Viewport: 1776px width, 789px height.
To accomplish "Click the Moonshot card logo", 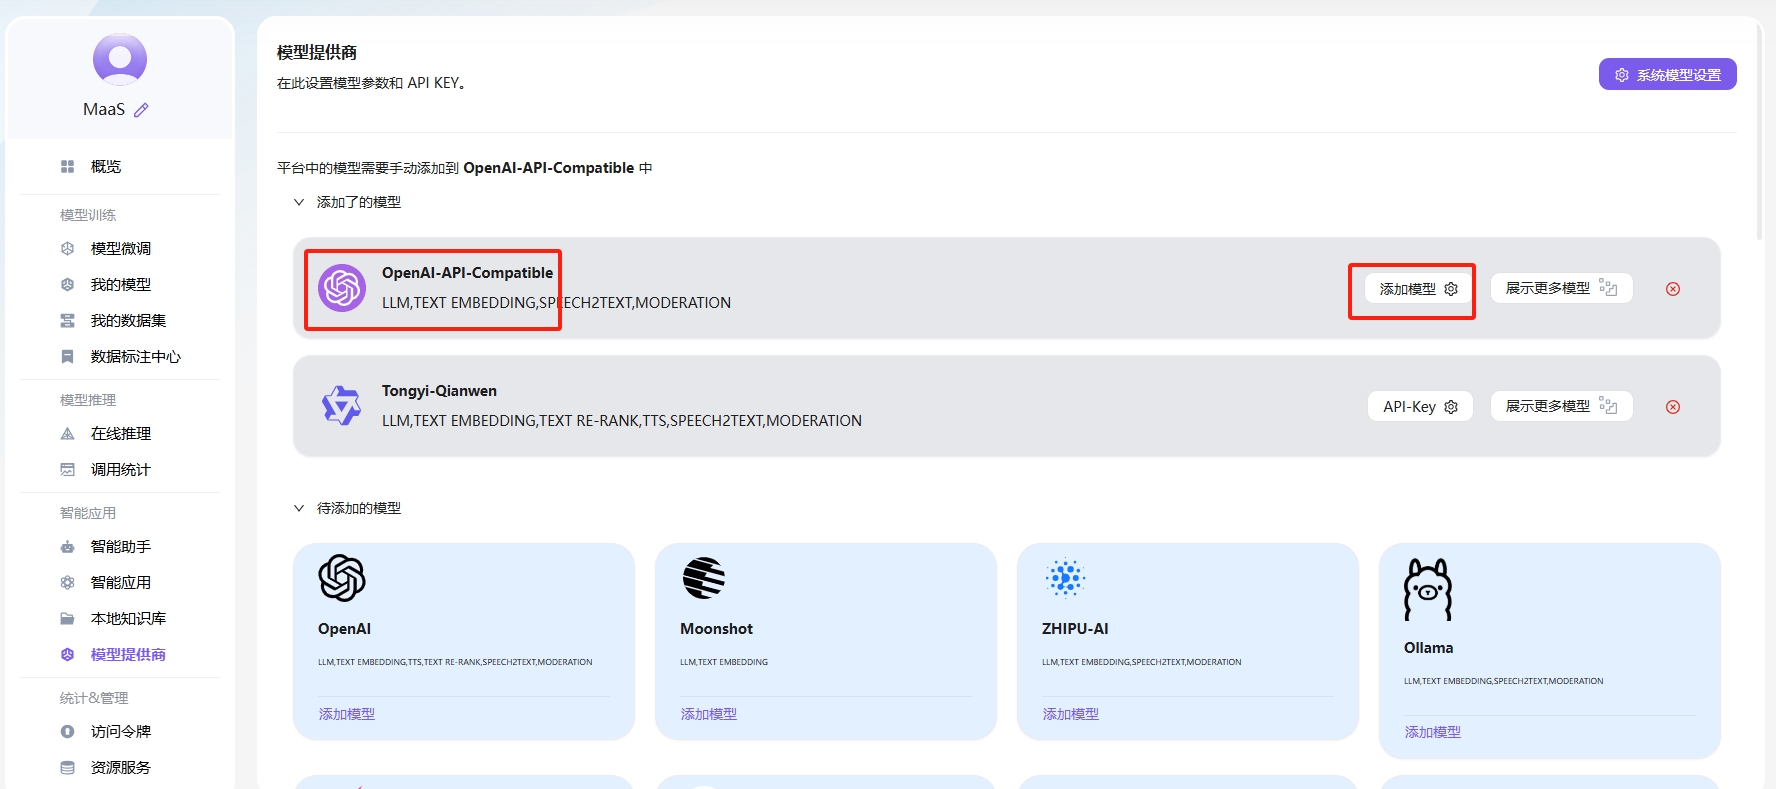I will [704, 578].
